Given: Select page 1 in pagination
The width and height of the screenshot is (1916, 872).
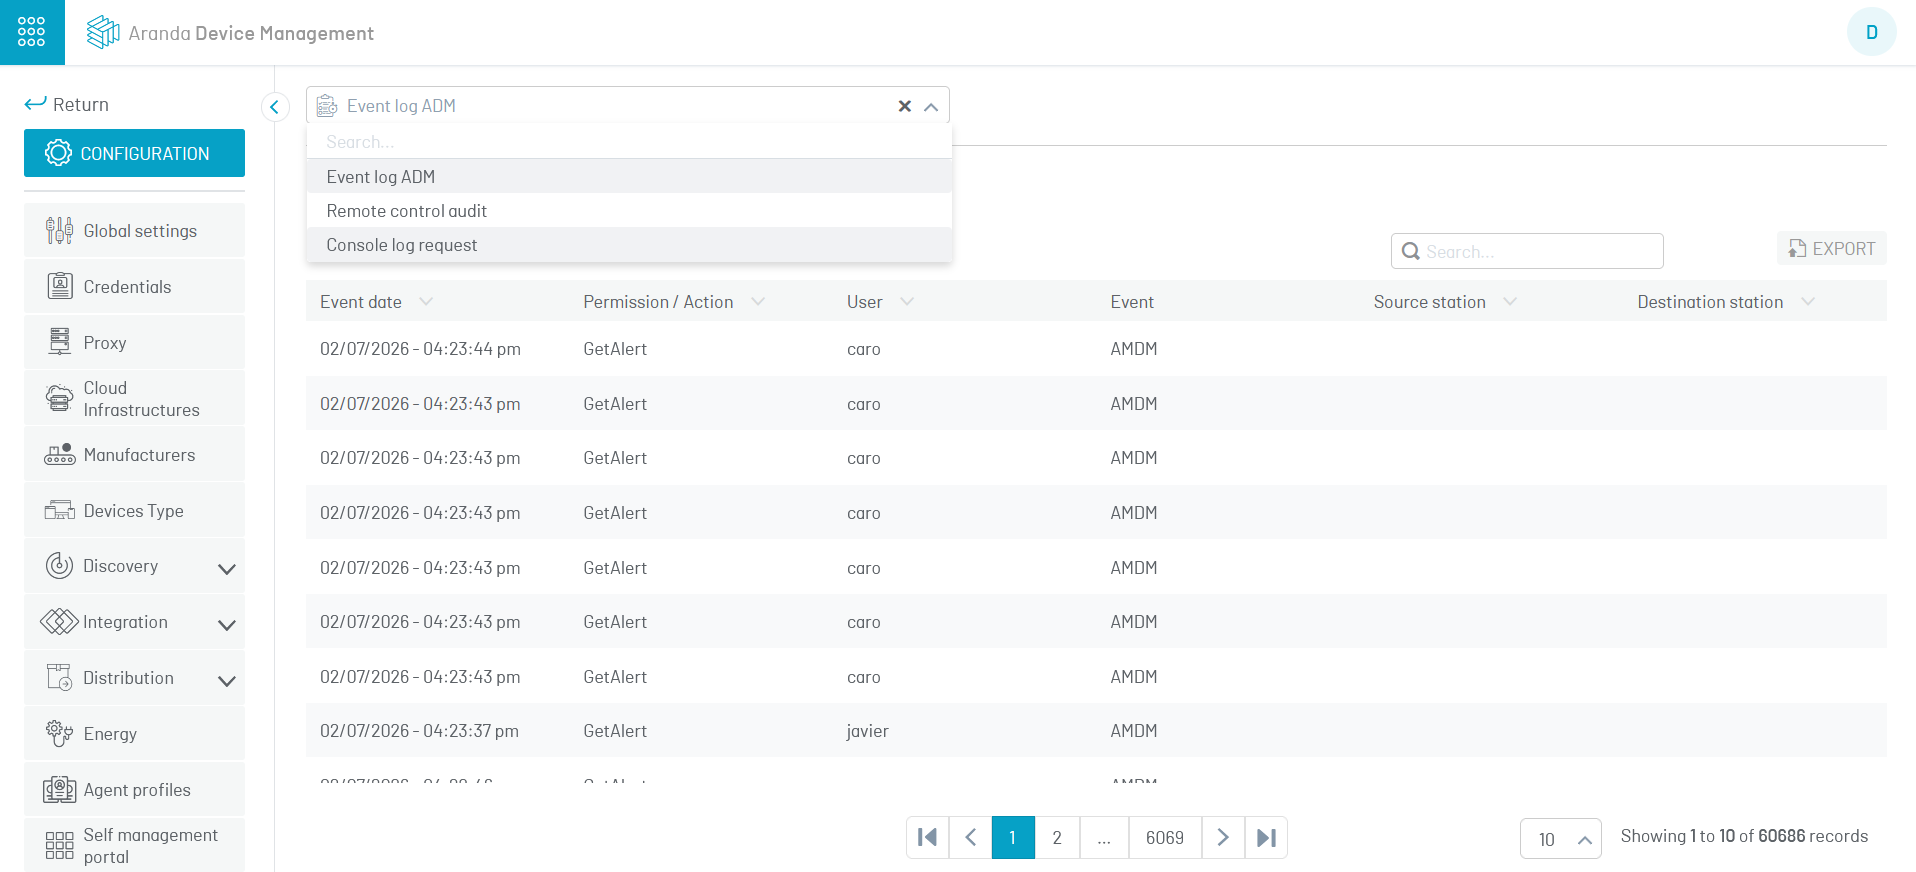Looking at the screenshot, I should click(x=1013, y=838).
